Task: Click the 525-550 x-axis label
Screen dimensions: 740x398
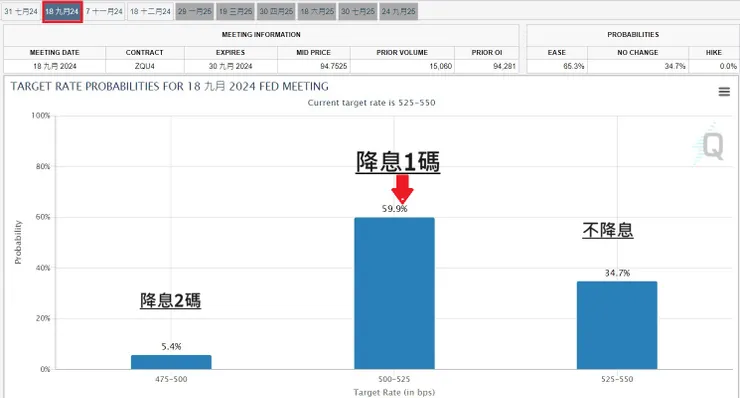Action: point(617,379)
